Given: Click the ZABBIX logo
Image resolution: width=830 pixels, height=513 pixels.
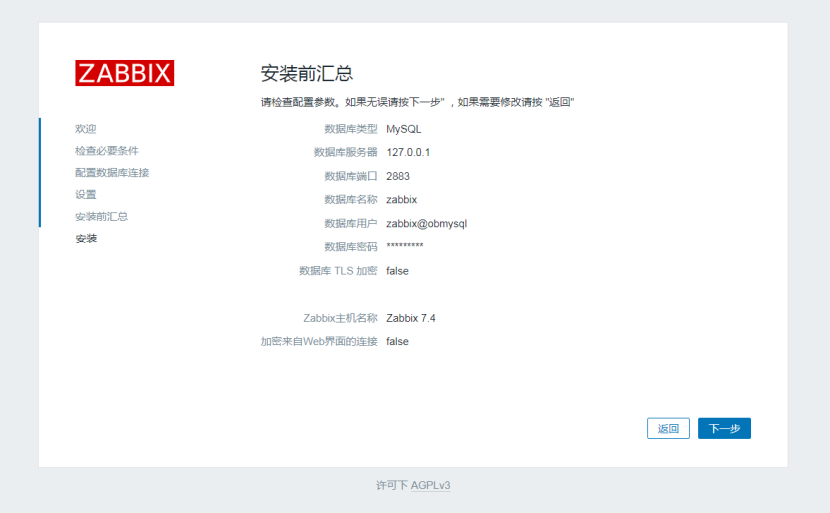Looking at the screenshot, I should click(124, 73).
